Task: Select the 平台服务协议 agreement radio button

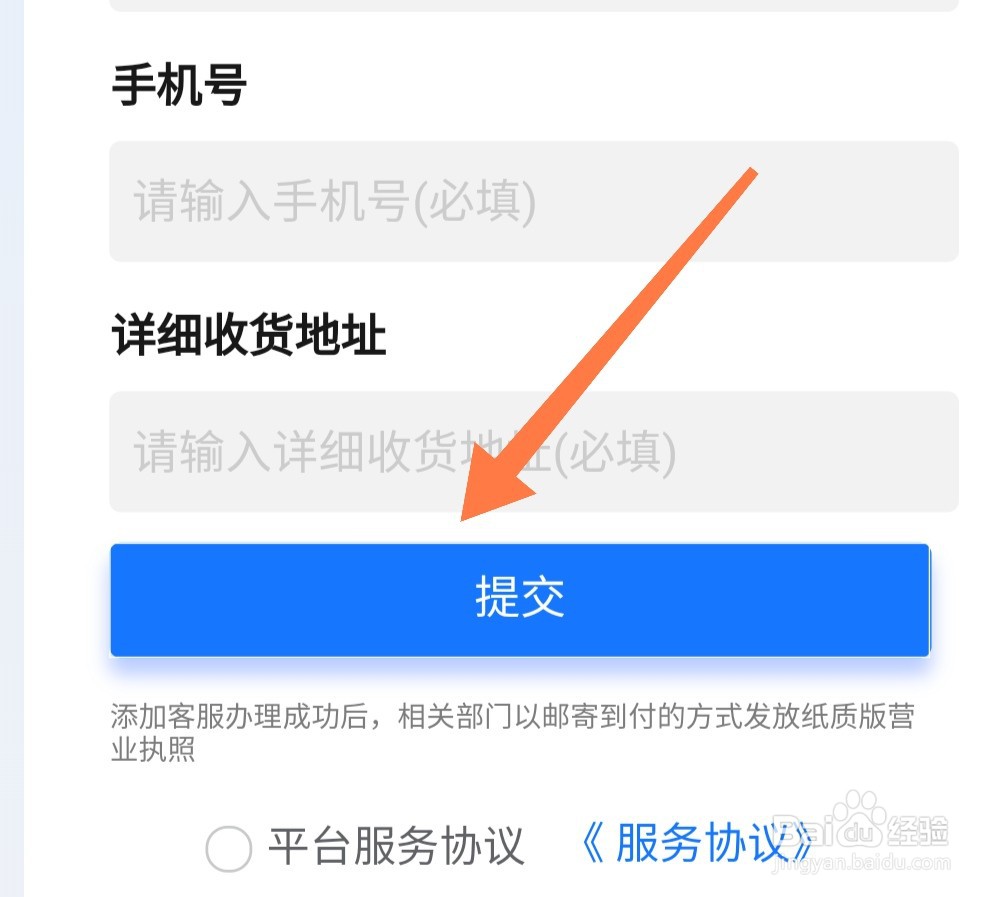Action: click(x=229, y=848)
